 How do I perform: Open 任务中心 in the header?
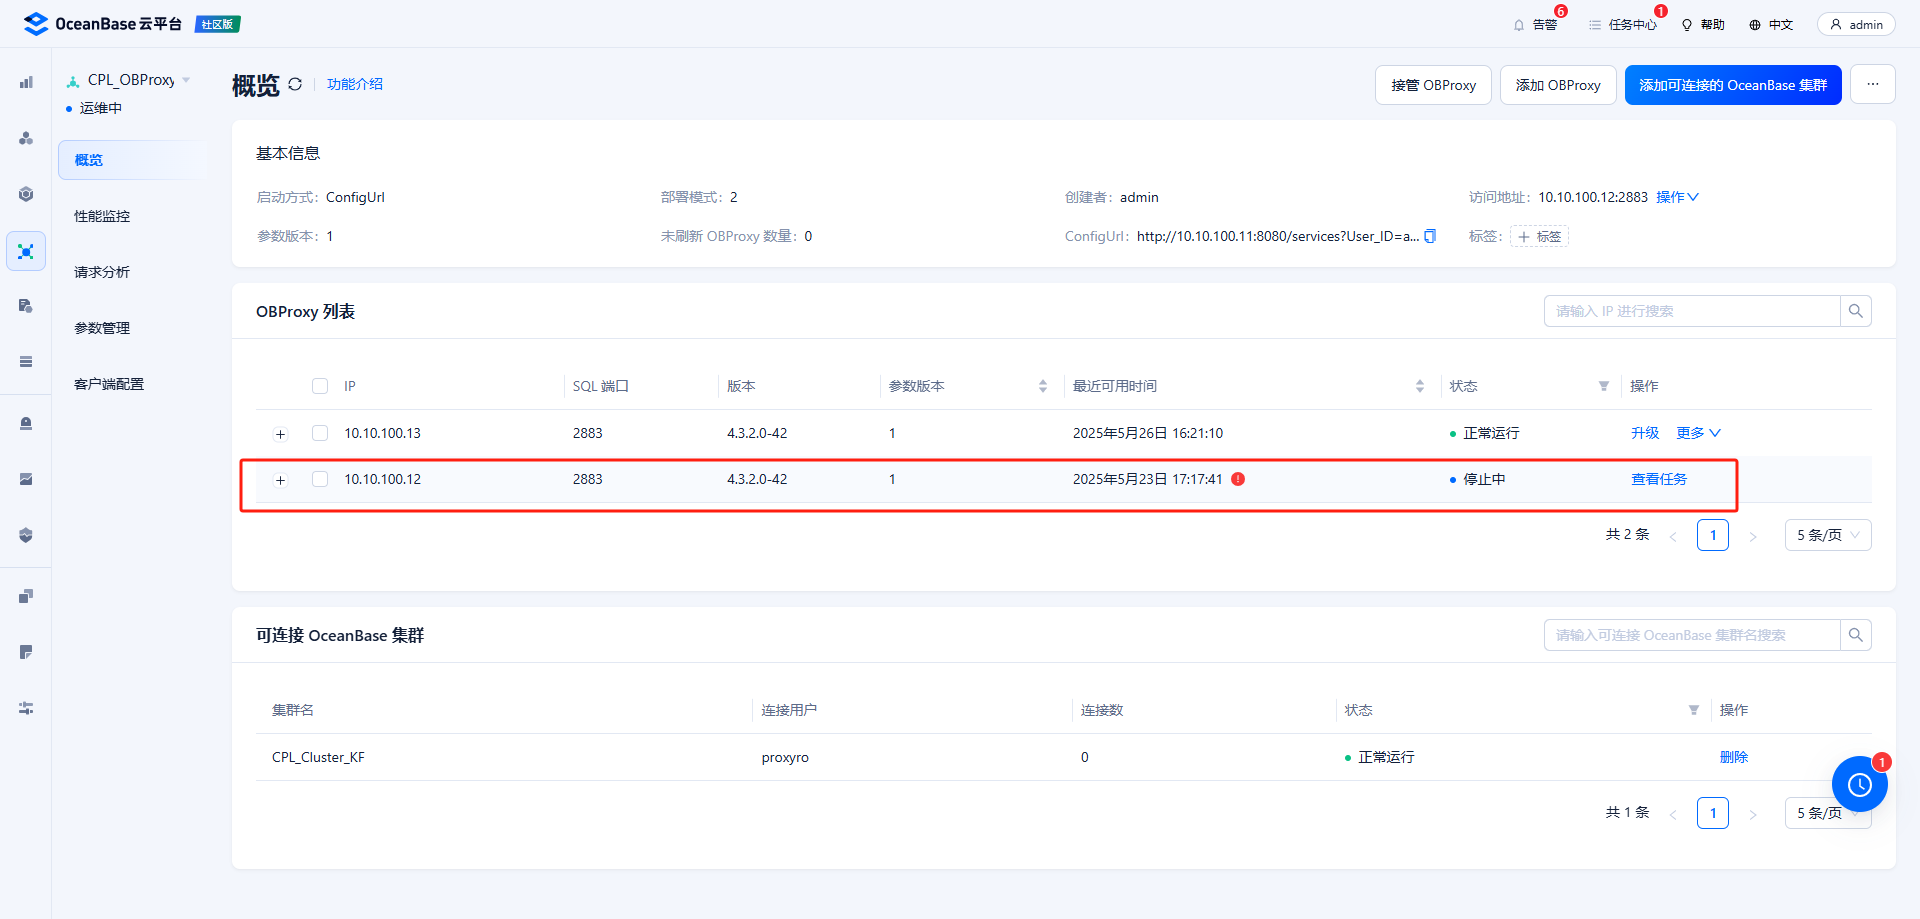pyautogui.click(x=1622, y=25)
